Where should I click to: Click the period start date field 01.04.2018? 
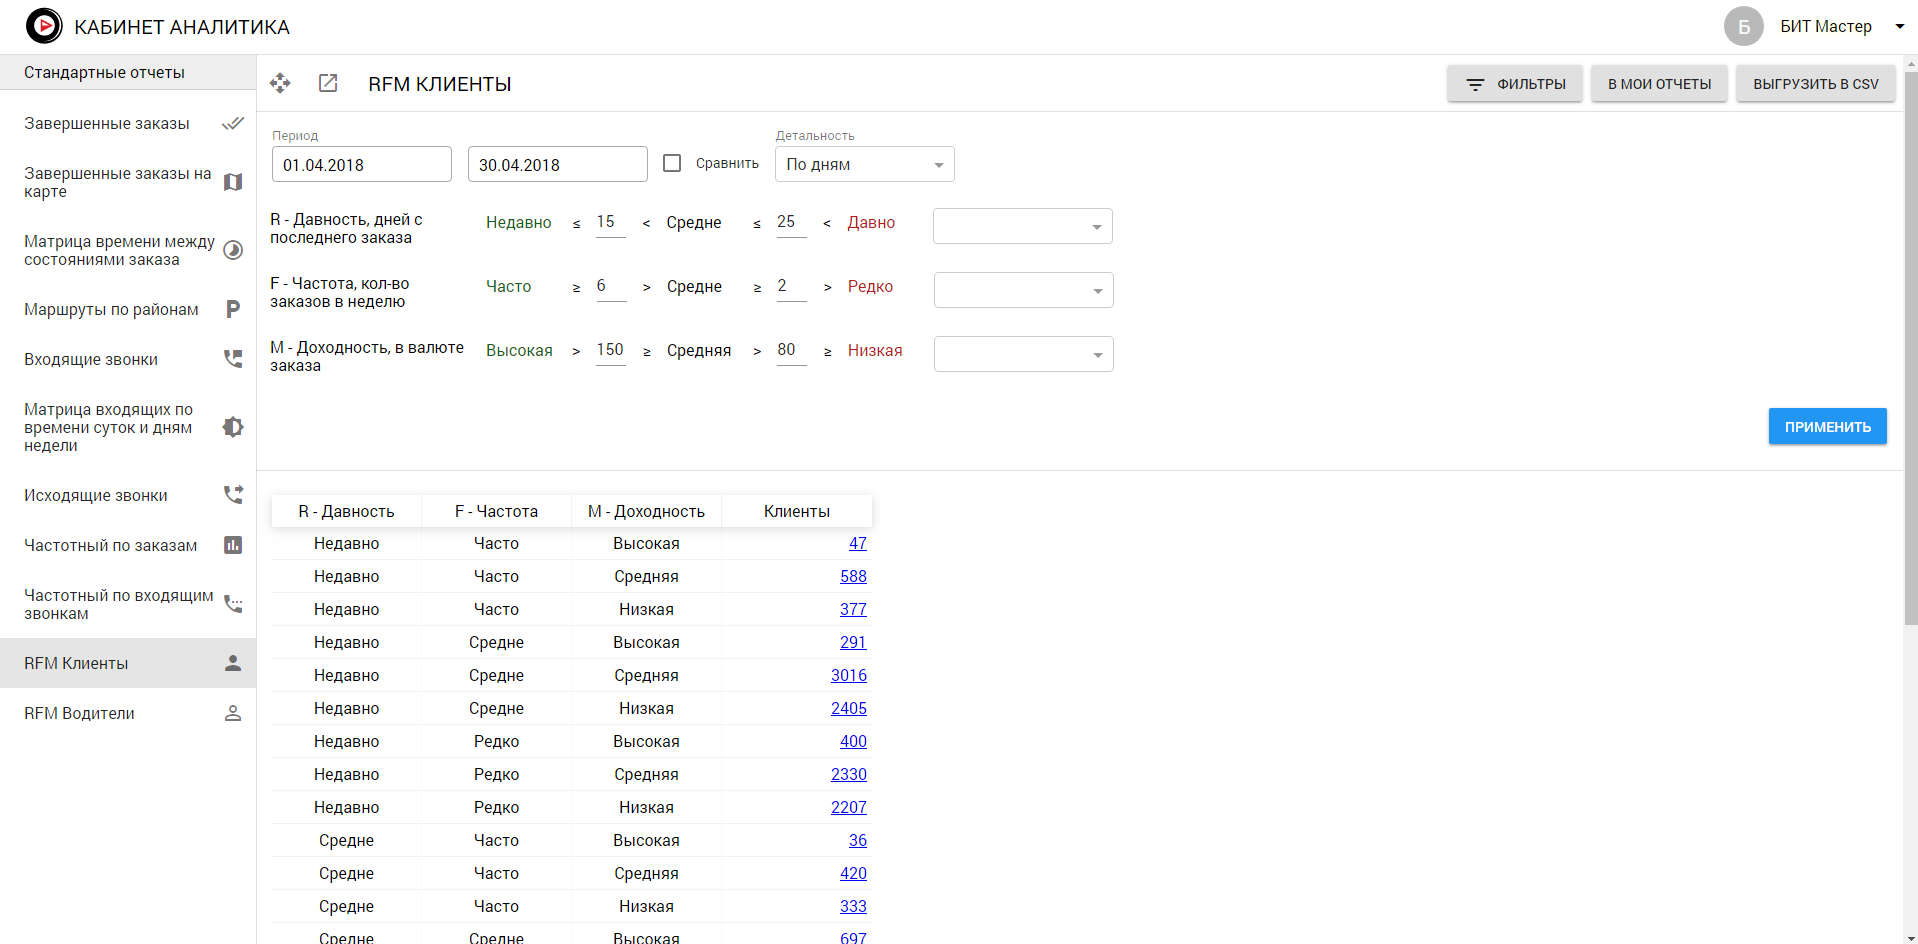click(361, 165)
